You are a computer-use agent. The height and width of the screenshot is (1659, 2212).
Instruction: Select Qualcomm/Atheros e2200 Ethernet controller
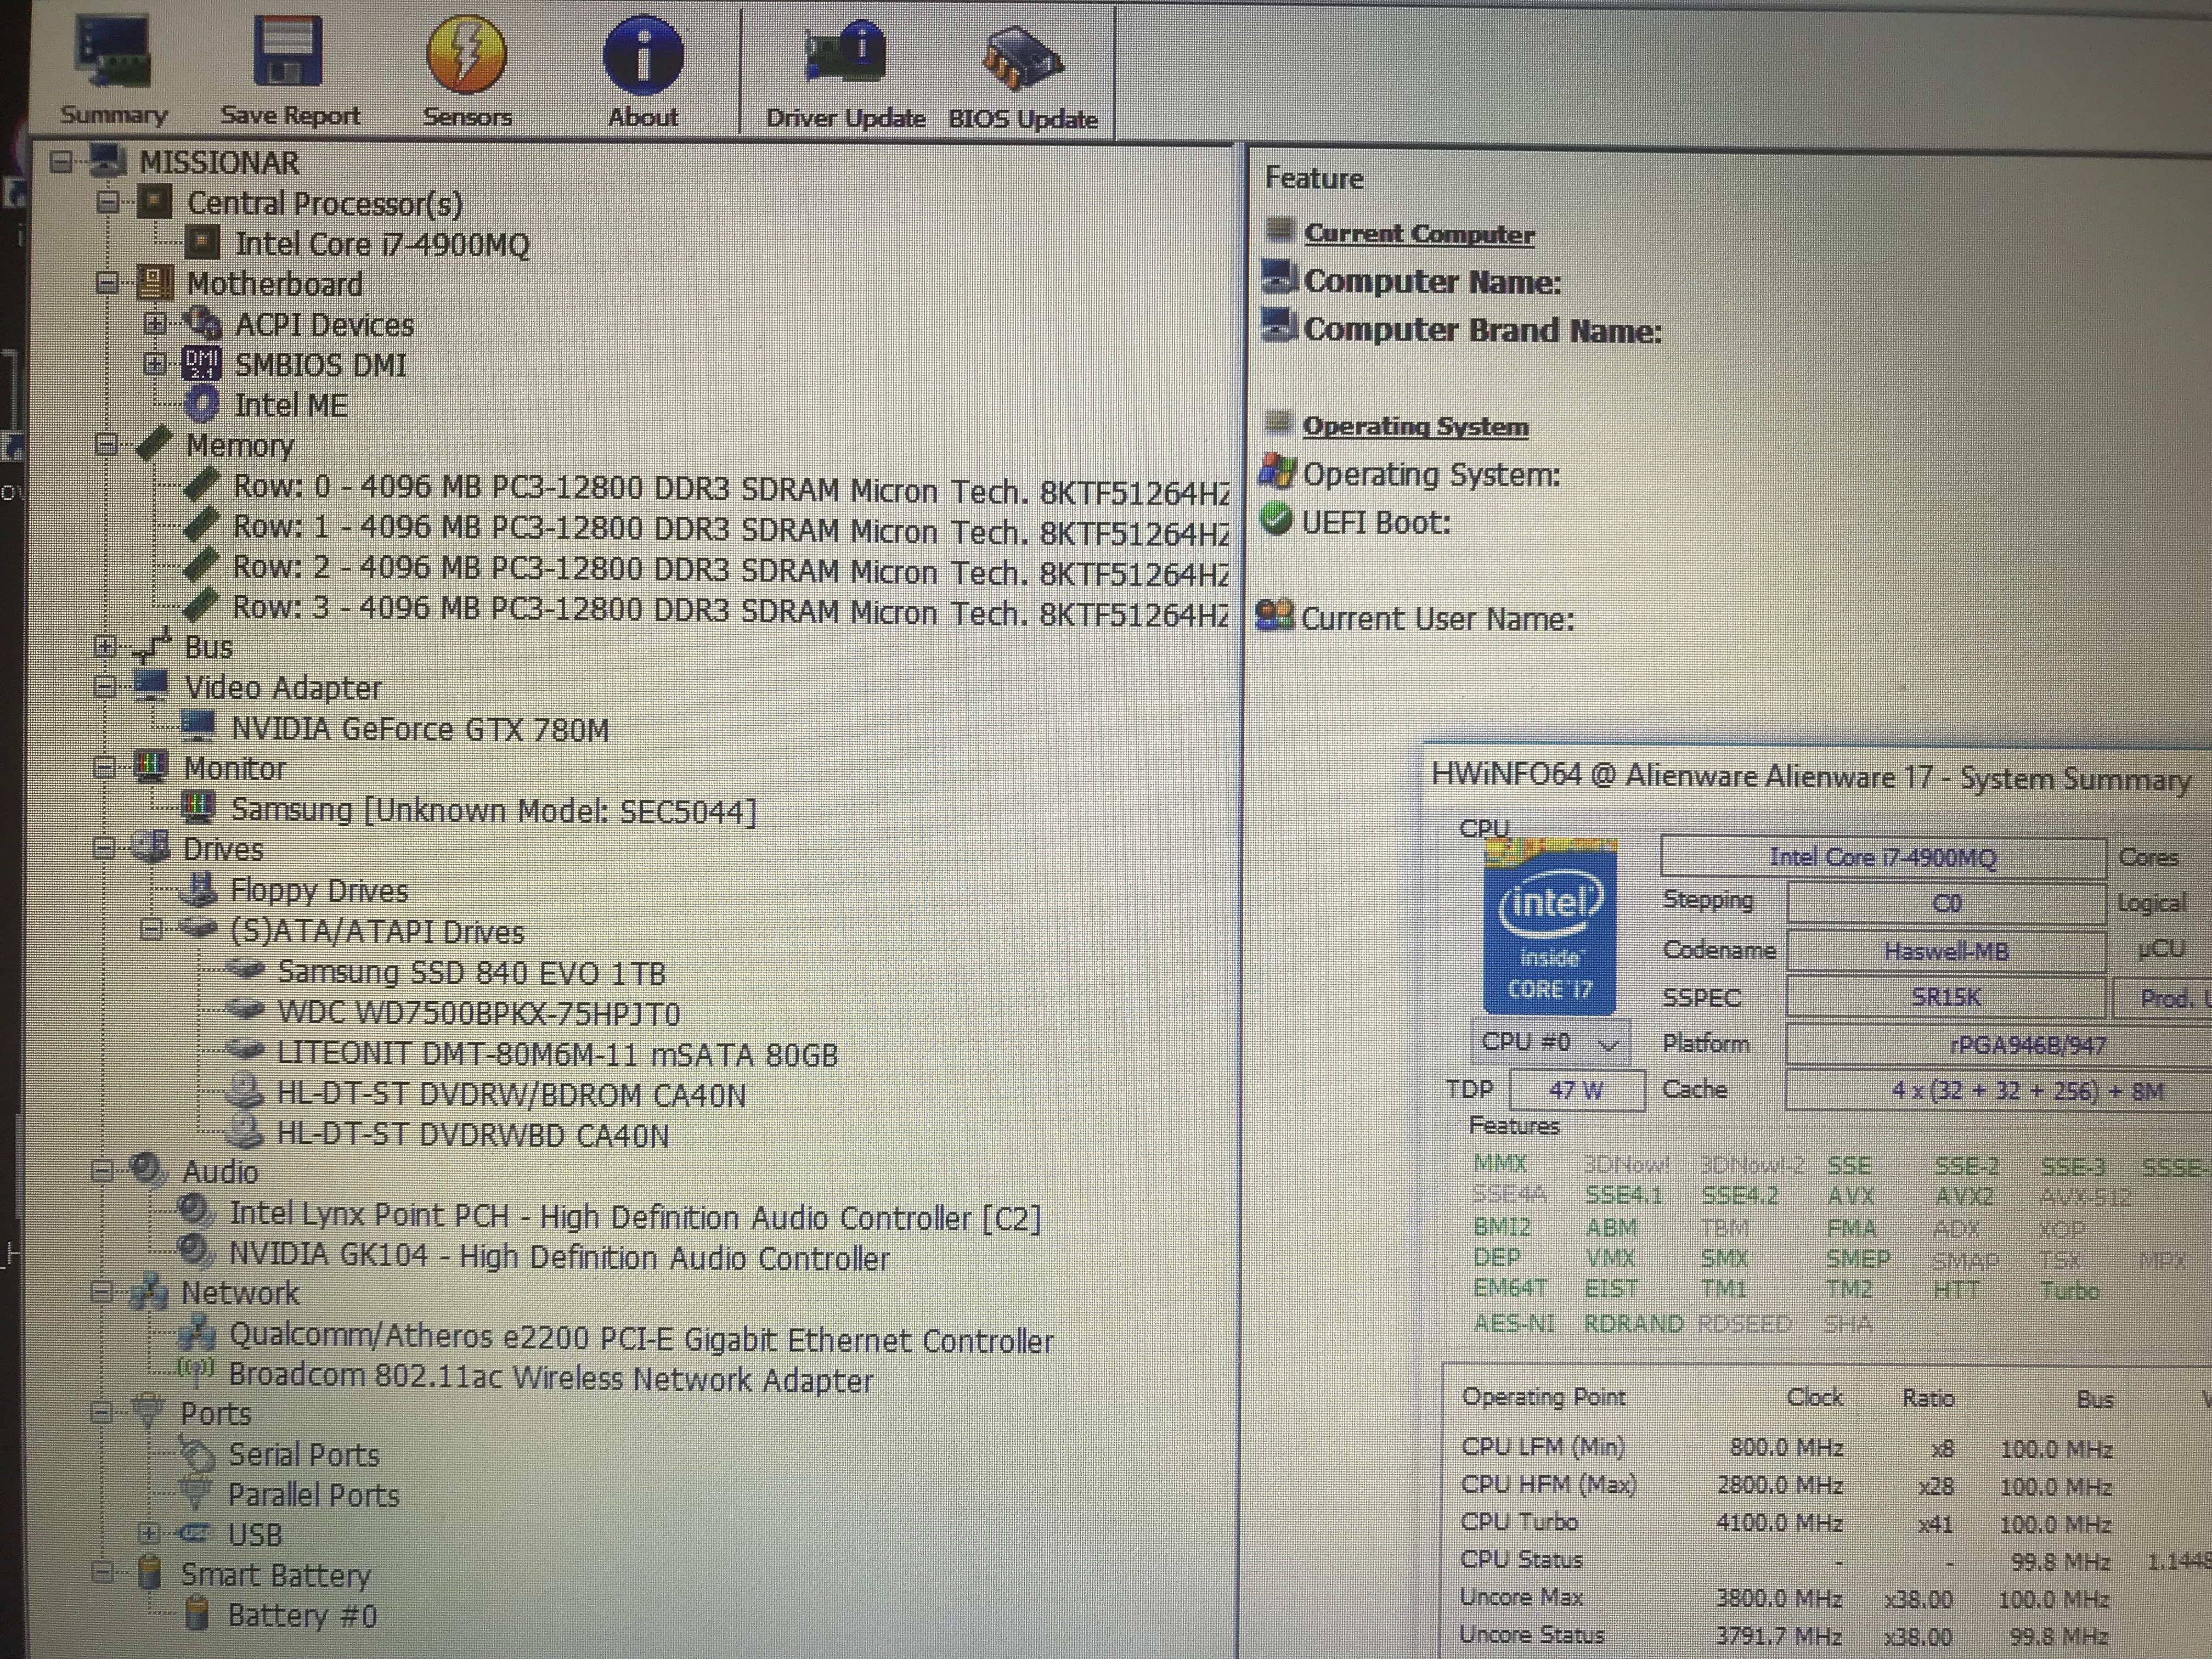pyautogui.click(x=641, y=1339)
